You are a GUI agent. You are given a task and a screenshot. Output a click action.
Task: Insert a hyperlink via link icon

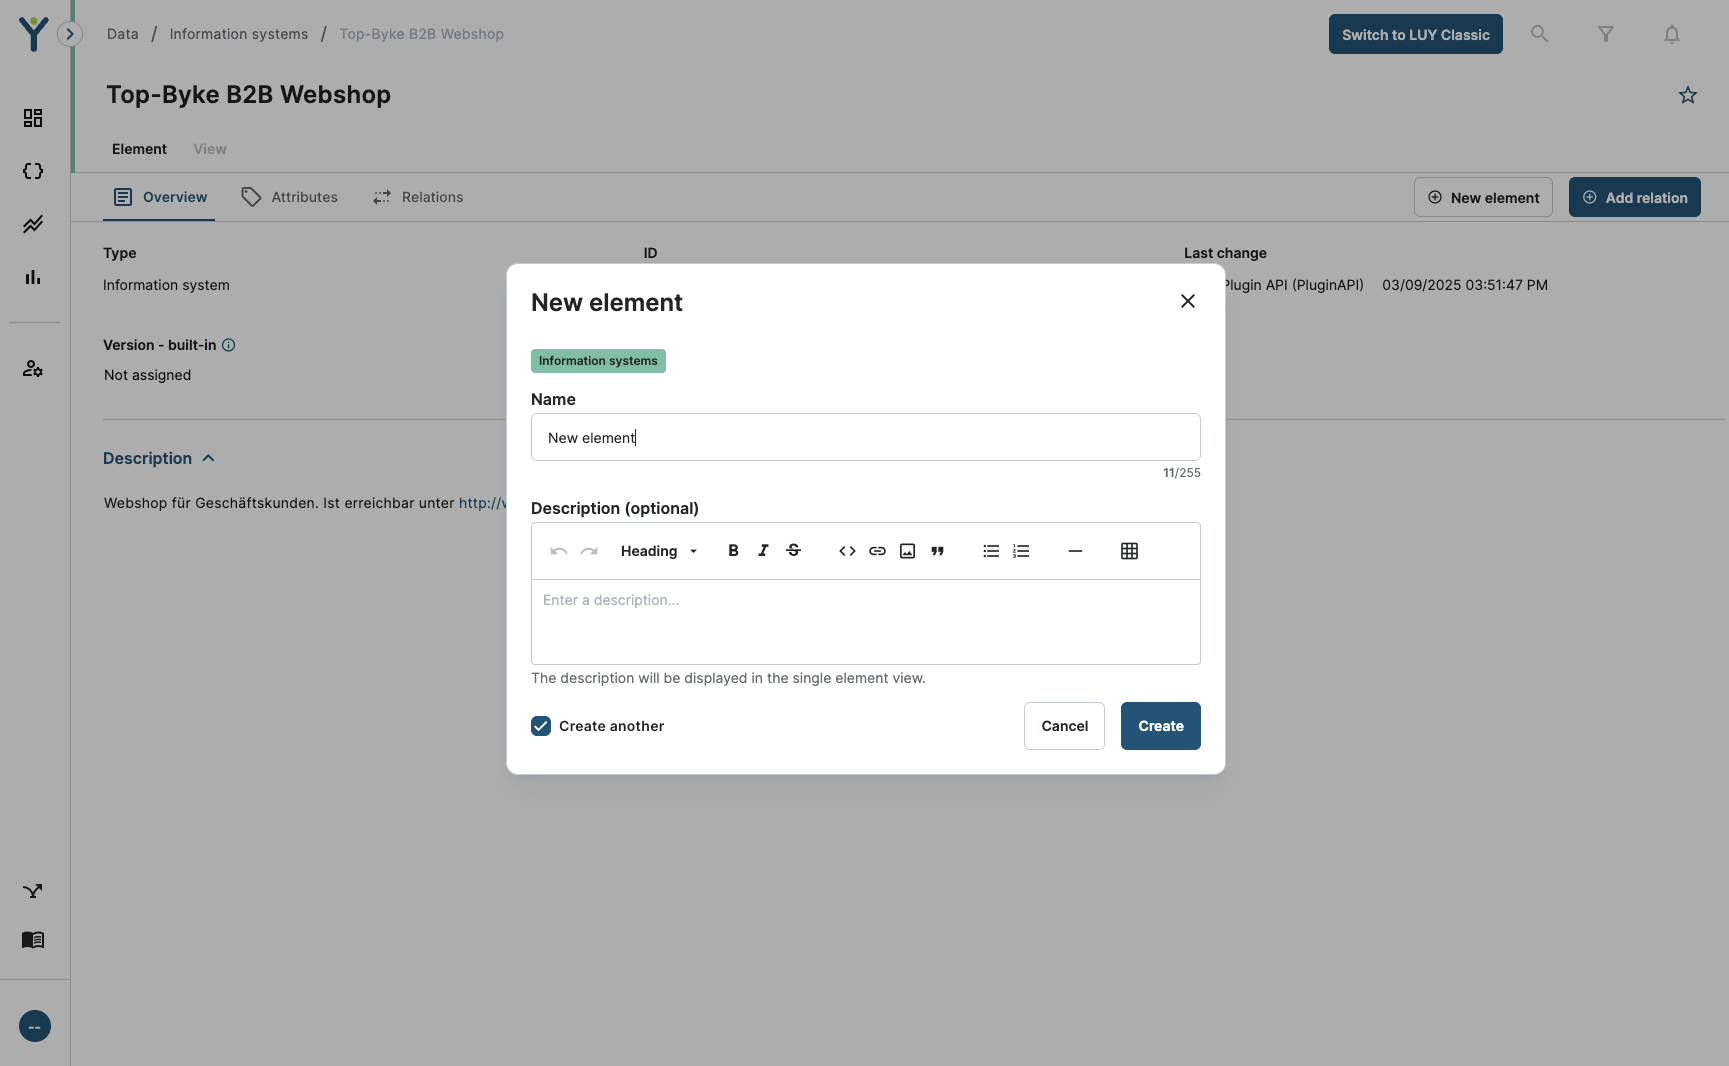click(877, 551)
